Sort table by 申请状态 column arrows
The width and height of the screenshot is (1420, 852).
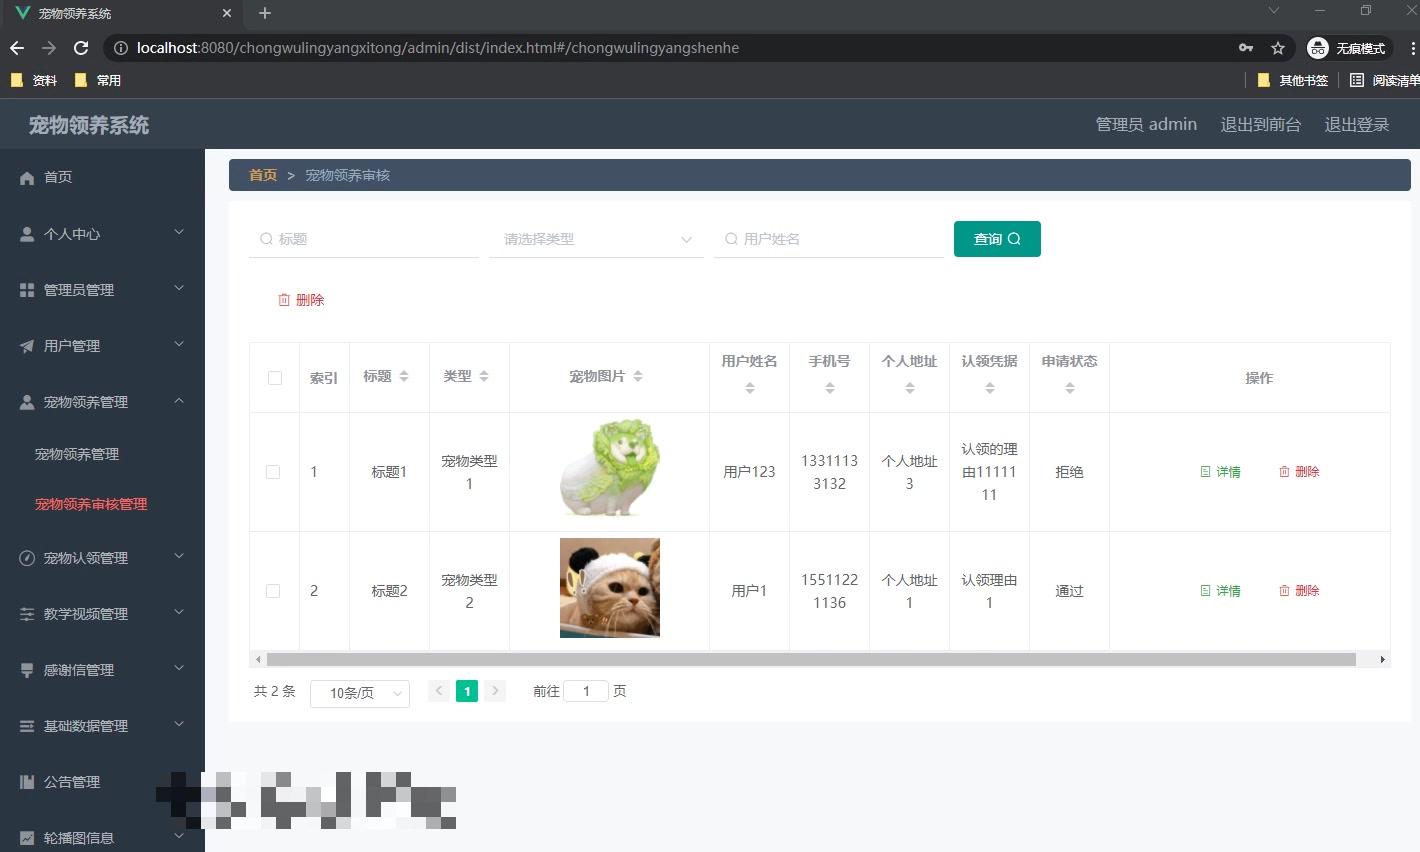click(x=1070, y=388)
